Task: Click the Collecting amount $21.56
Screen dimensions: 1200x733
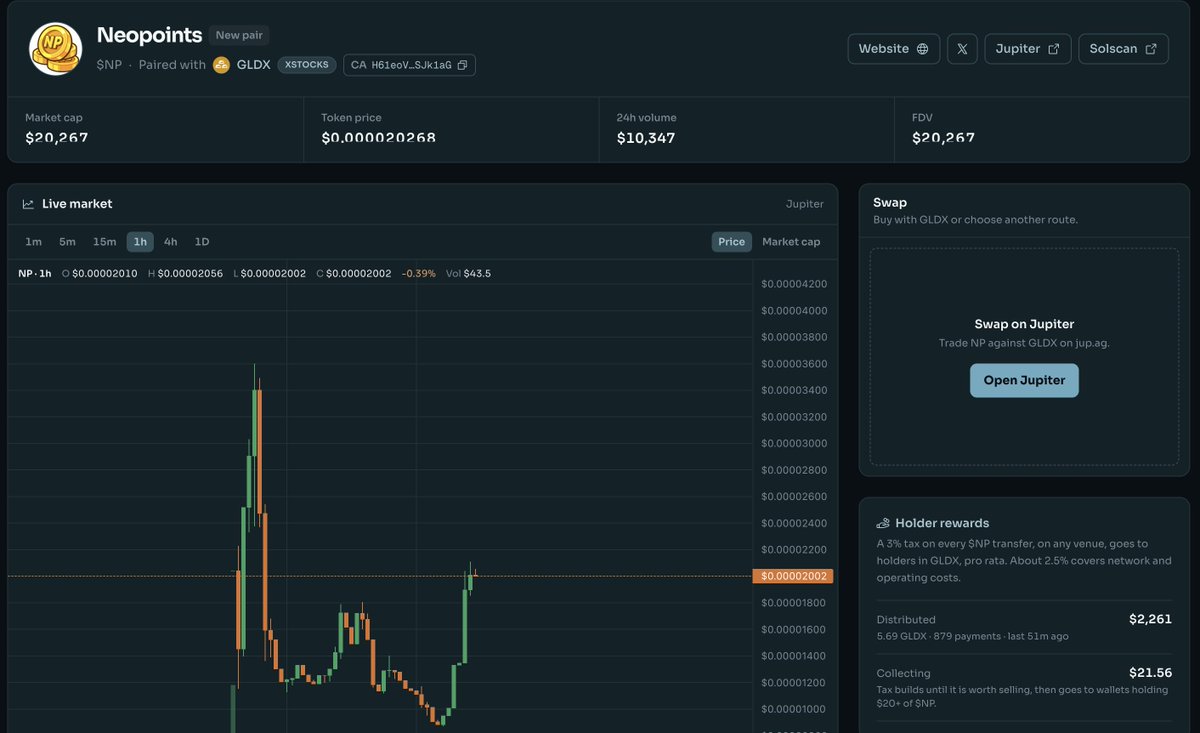Action: pos(1150,673)
